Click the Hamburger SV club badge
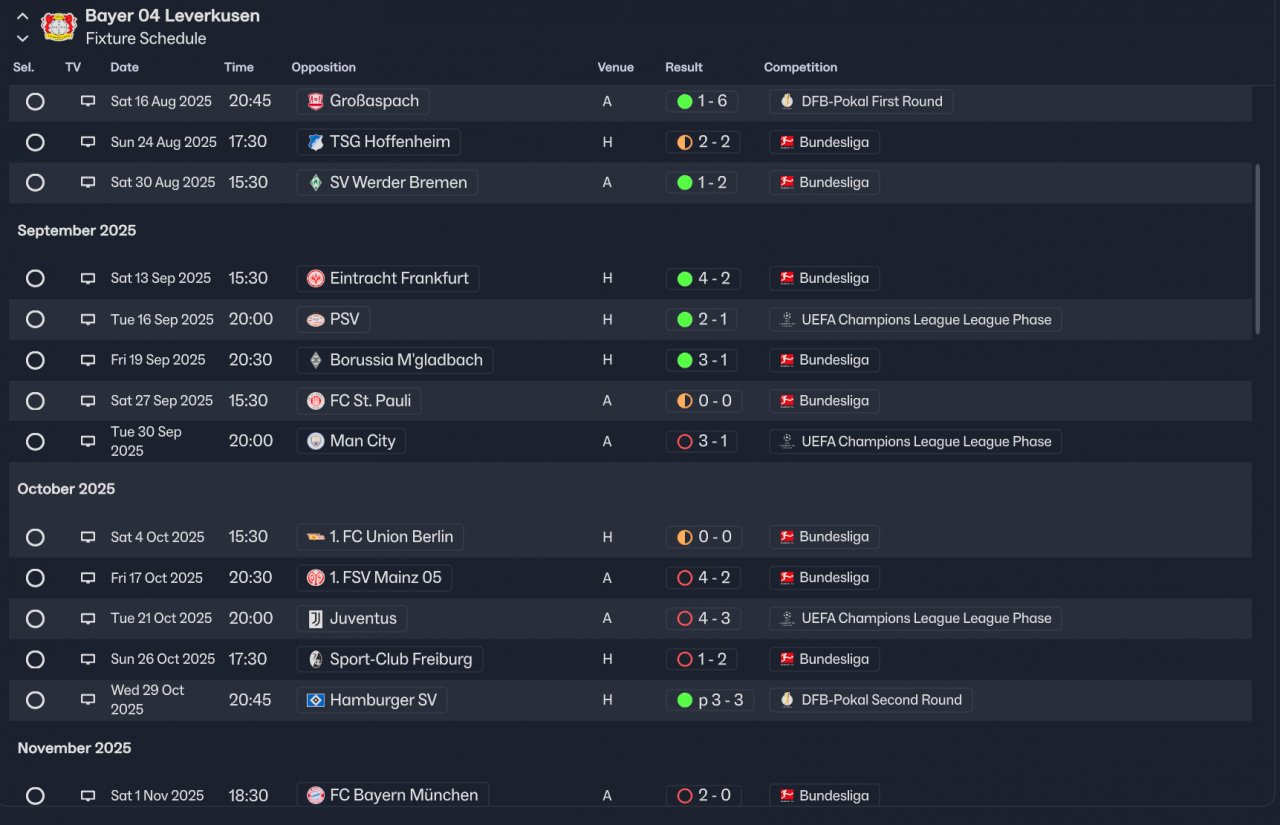The image size is (1280, 825). coord(316,700)
